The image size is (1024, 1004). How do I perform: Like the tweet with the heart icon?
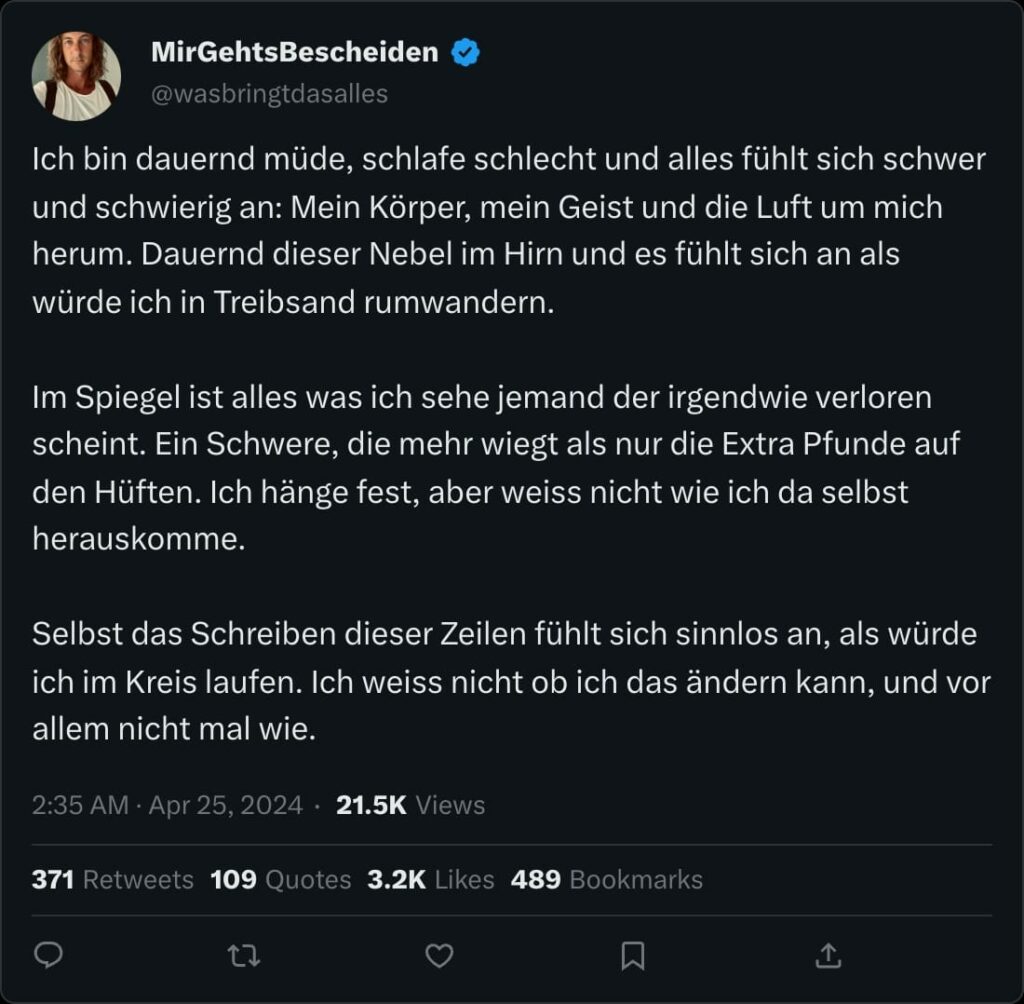point(439,956)
